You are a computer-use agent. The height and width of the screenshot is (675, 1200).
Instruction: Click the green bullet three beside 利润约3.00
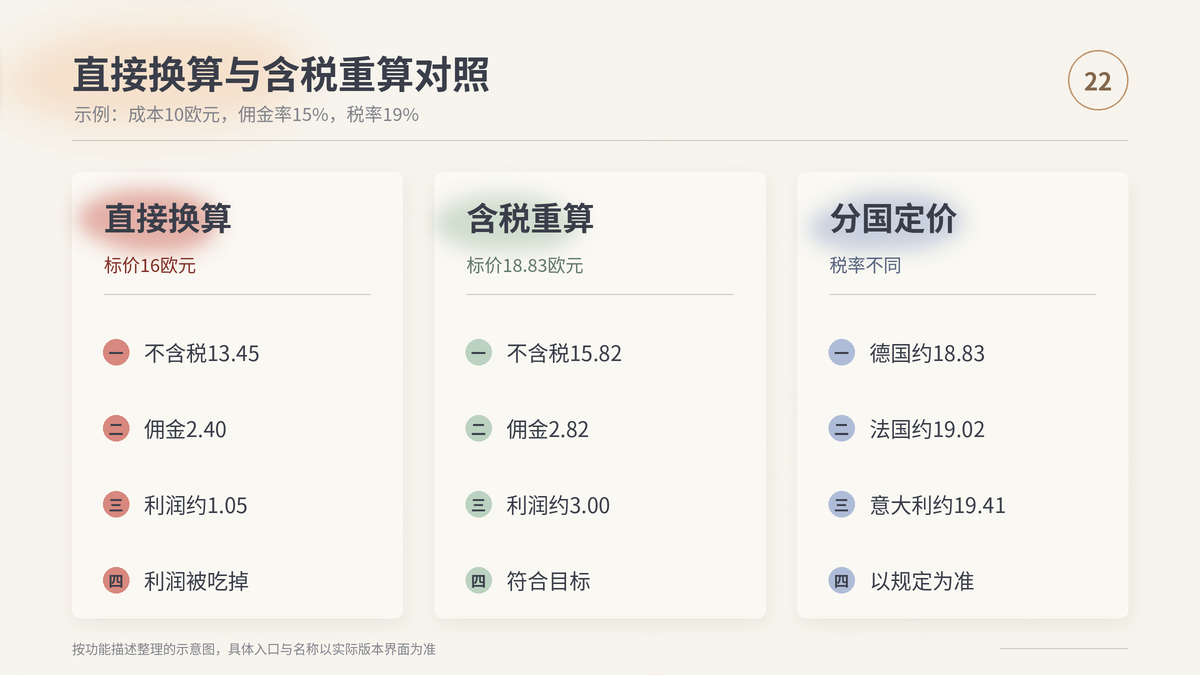coord(479,505)
